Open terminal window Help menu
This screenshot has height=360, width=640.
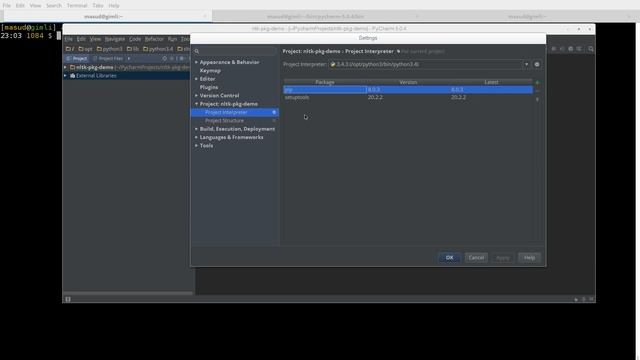point(114,6)
